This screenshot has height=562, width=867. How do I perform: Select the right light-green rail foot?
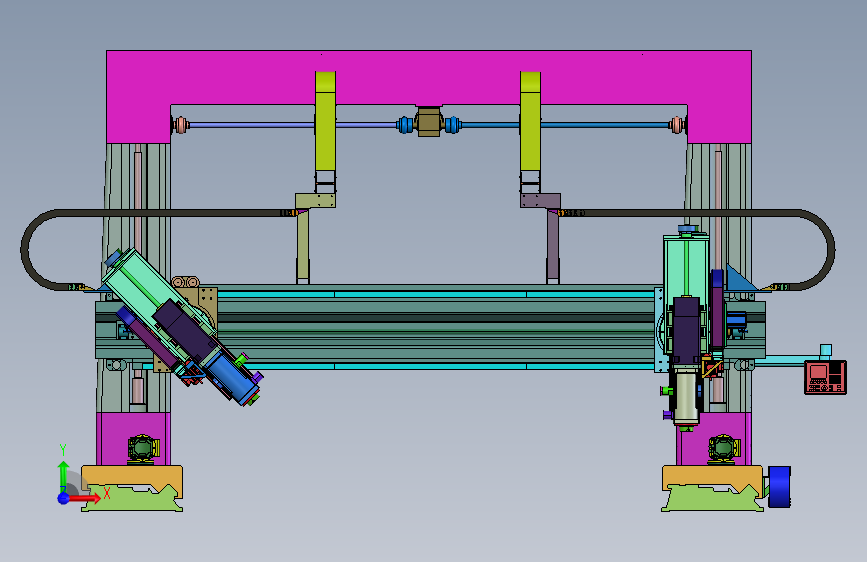713,501
